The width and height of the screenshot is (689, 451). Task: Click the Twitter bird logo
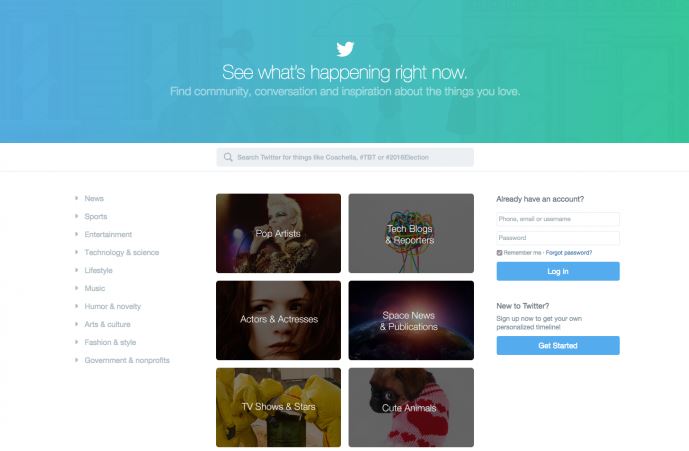click(x=345, y=49)
